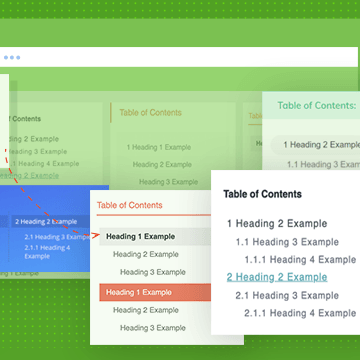Choose "Heading 3 Example" under gray Heading 1 row
This screenshot has width=360, height=360.
click(x=153, y=272)
